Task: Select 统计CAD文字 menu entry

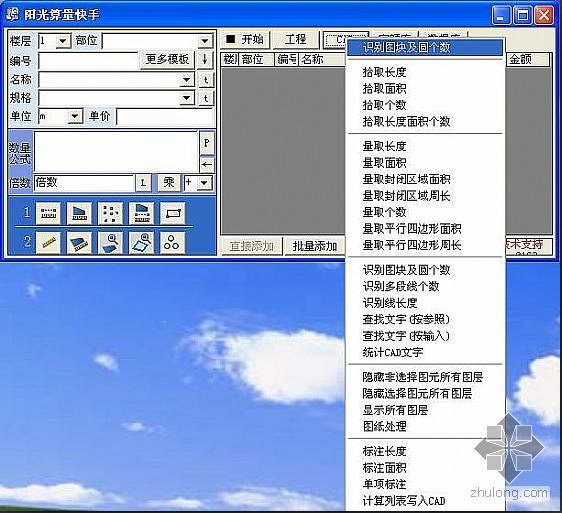Action: (425, 352)
